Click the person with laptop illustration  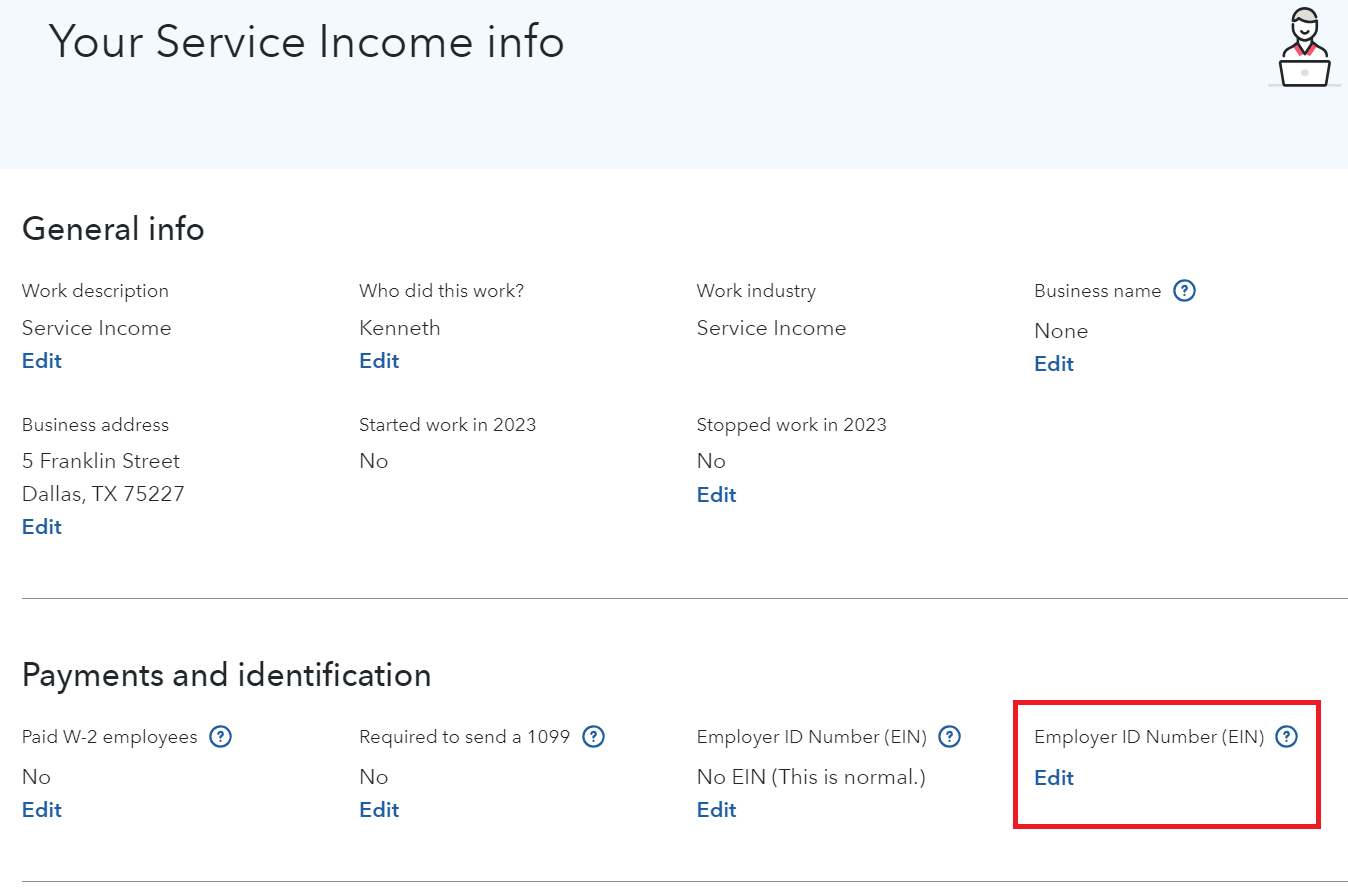tap(1304, 49)
